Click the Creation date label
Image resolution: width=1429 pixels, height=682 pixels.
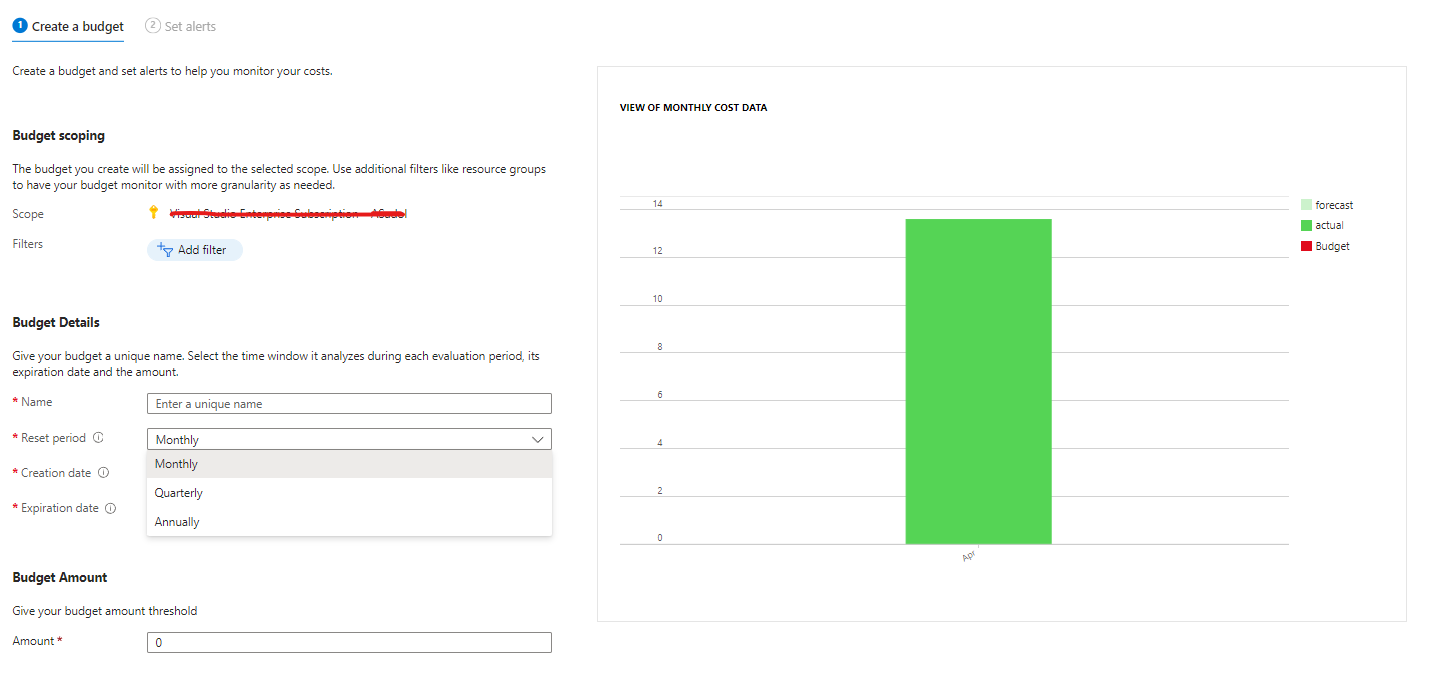[56, 473]
